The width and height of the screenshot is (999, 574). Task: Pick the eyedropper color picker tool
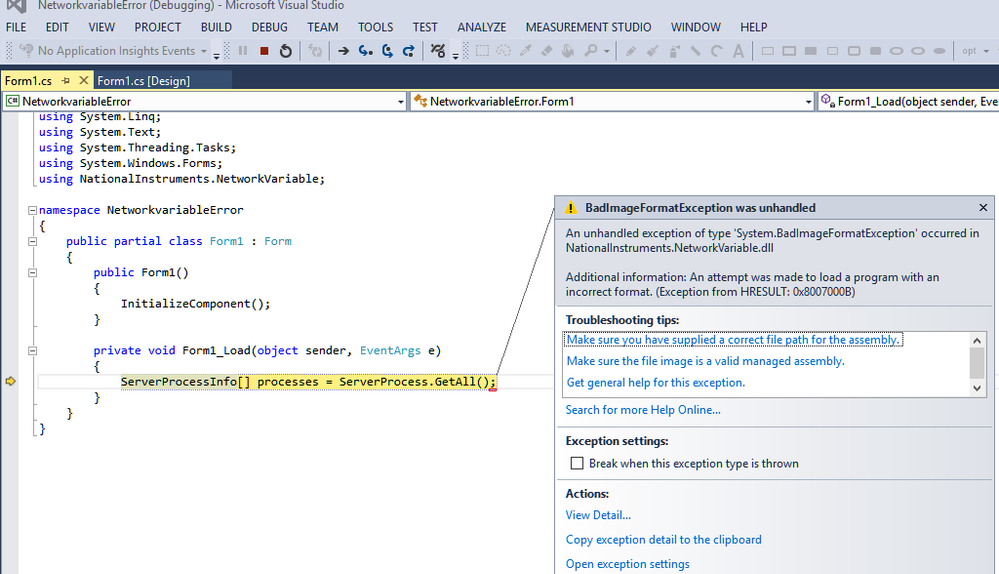[525, 51]
